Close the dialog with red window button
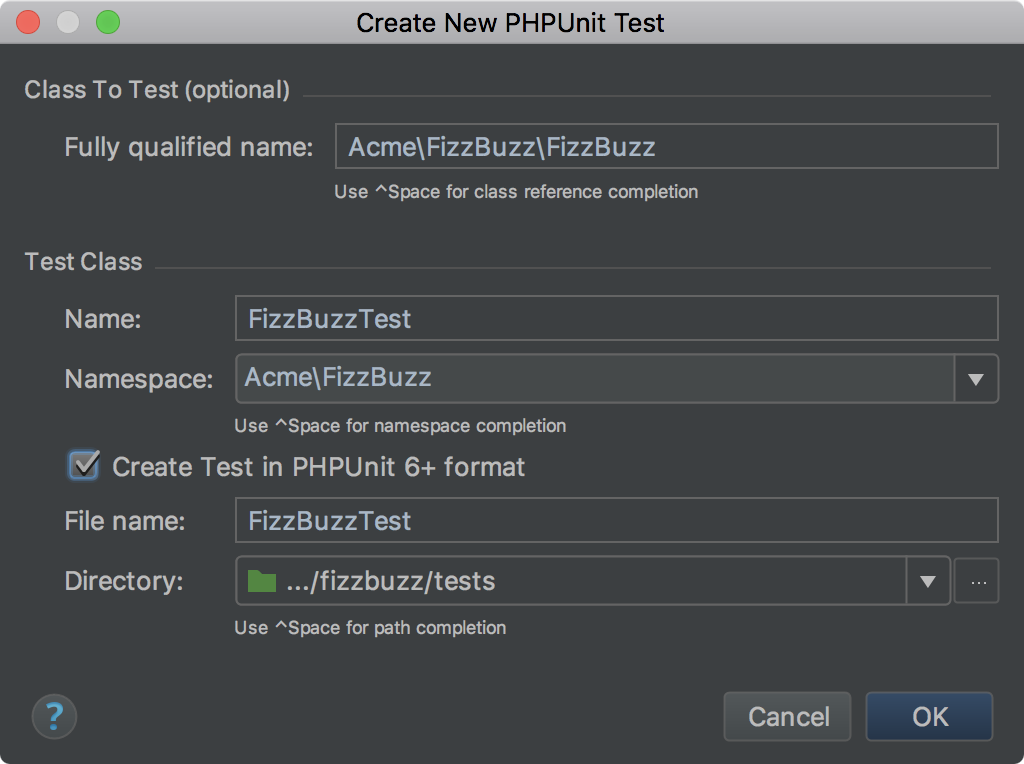Viewport: 1024px width, 764px height. point(28,22)
